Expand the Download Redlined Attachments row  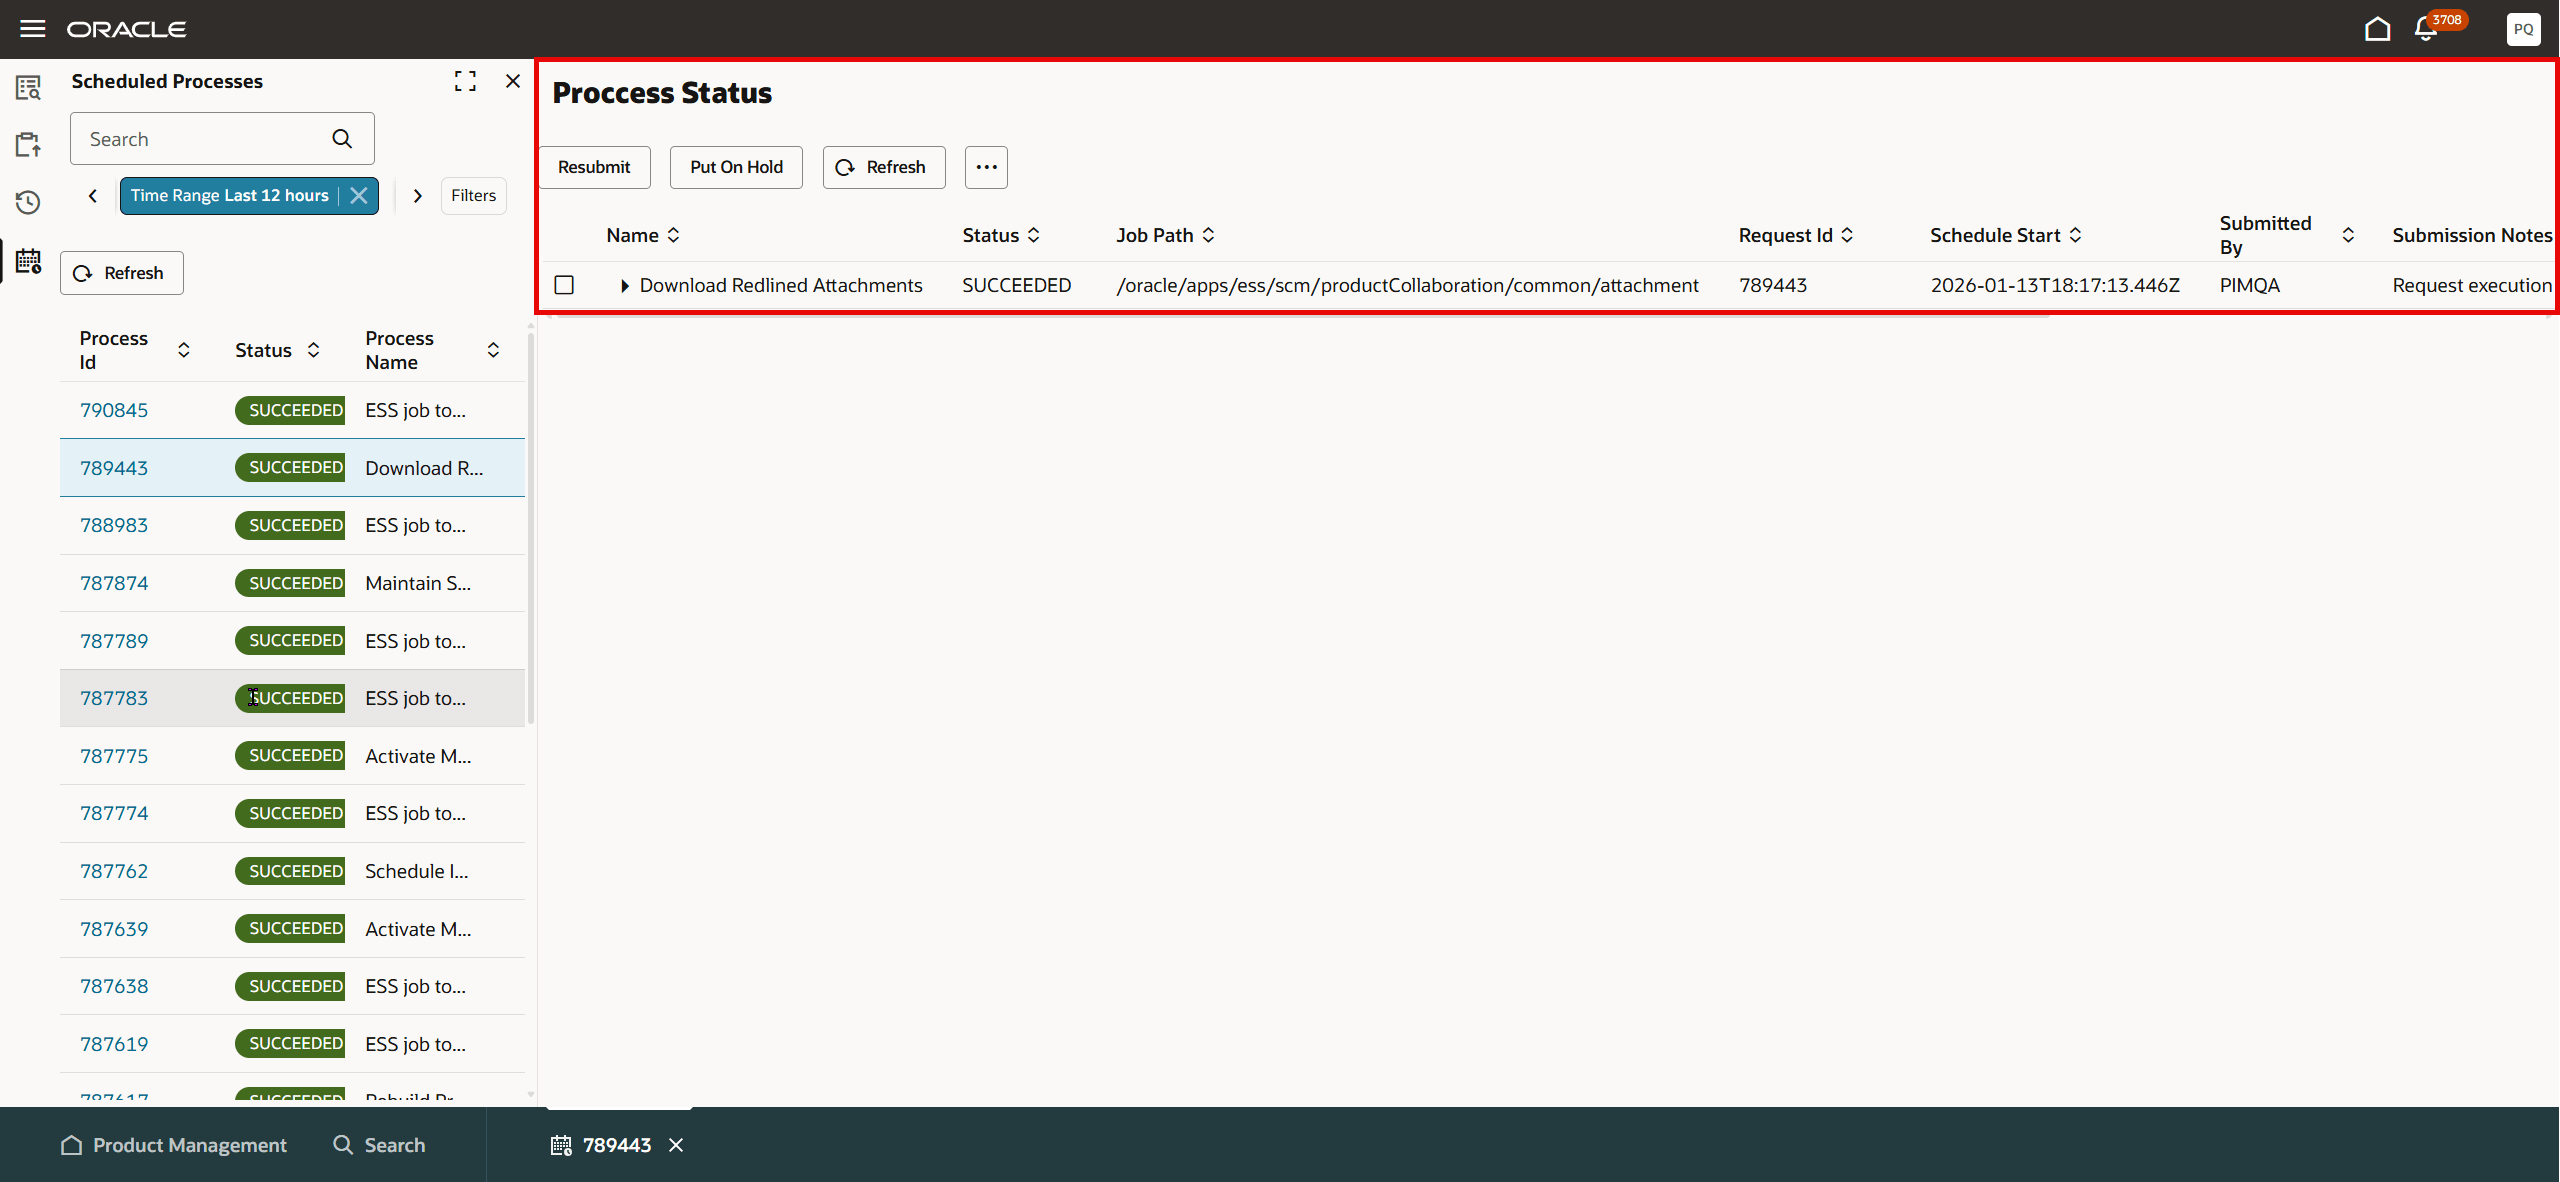(x=625, y=286)
